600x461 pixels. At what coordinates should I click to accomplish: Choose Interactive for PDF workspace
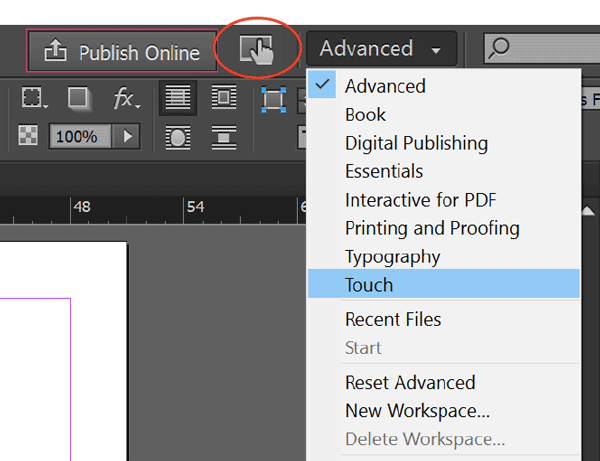coord(444,200)
